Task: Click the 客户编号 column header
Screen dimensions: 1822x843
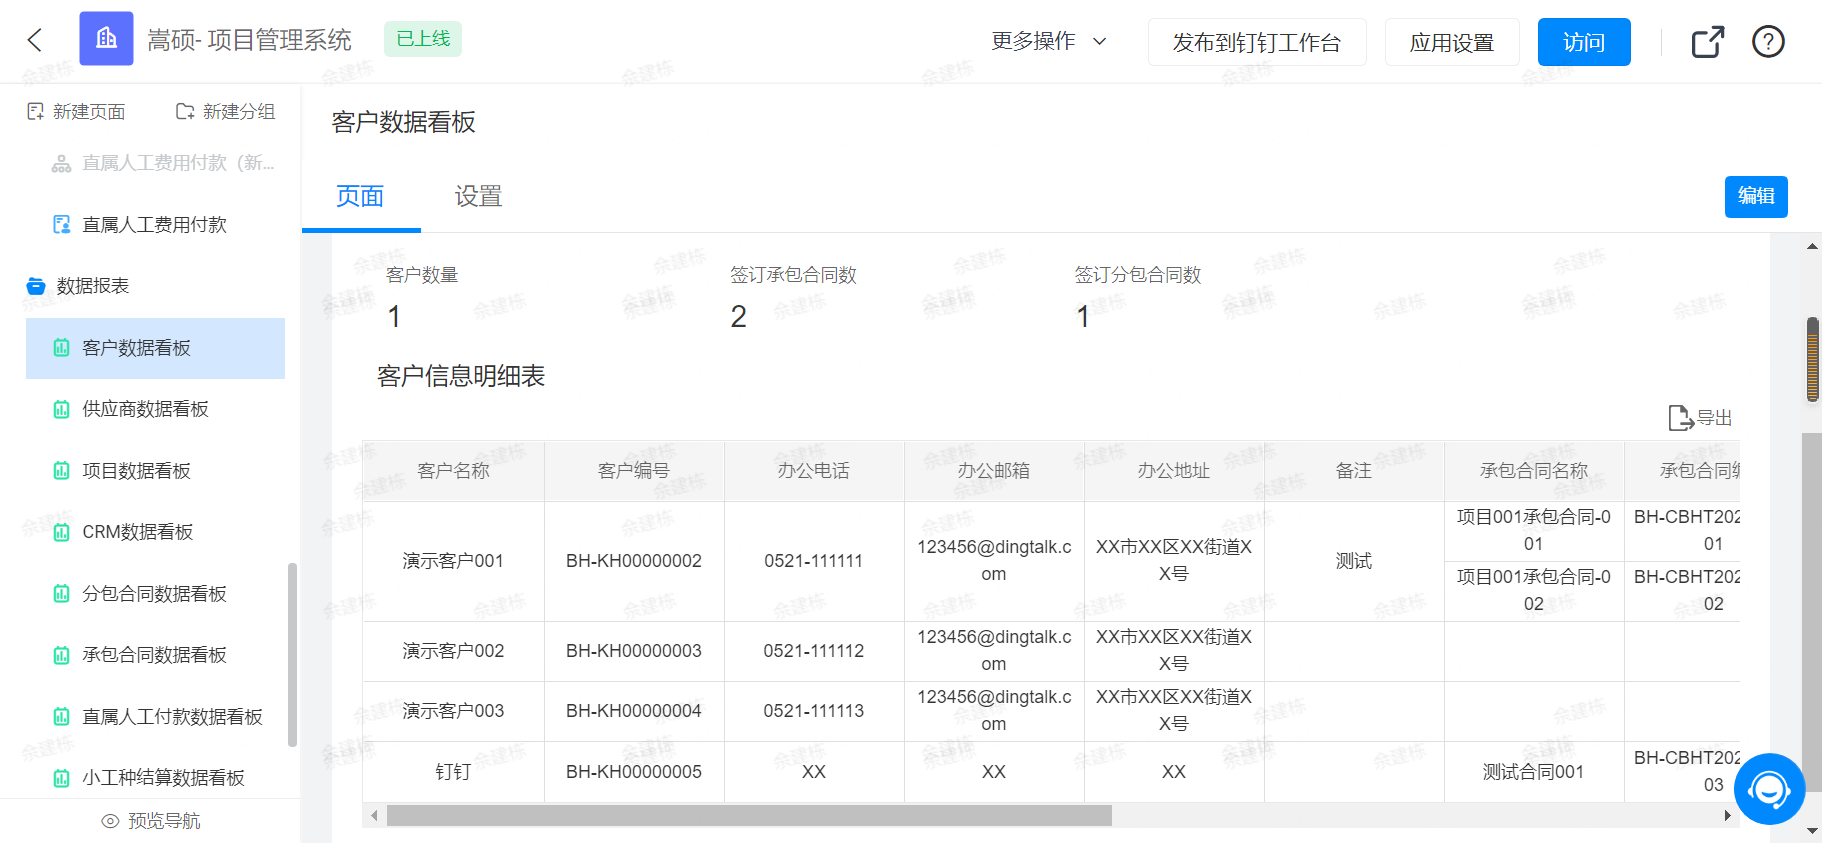Action: pyautogui.click(x=634, y=471)
